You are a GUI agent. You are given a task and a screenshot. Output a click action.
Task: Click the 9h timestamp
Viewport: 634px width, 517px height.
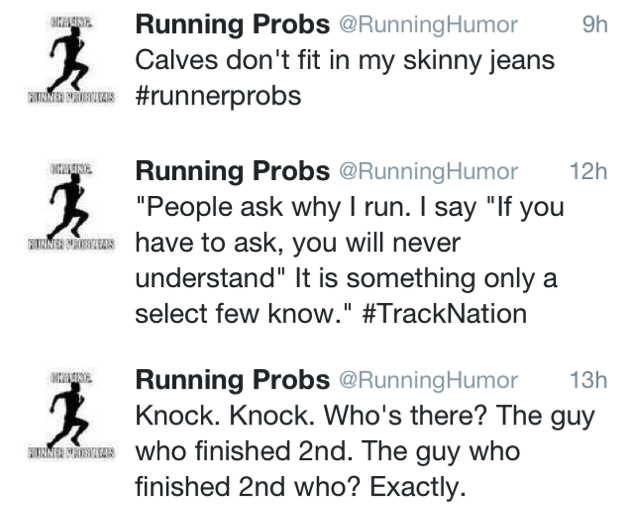593,25
